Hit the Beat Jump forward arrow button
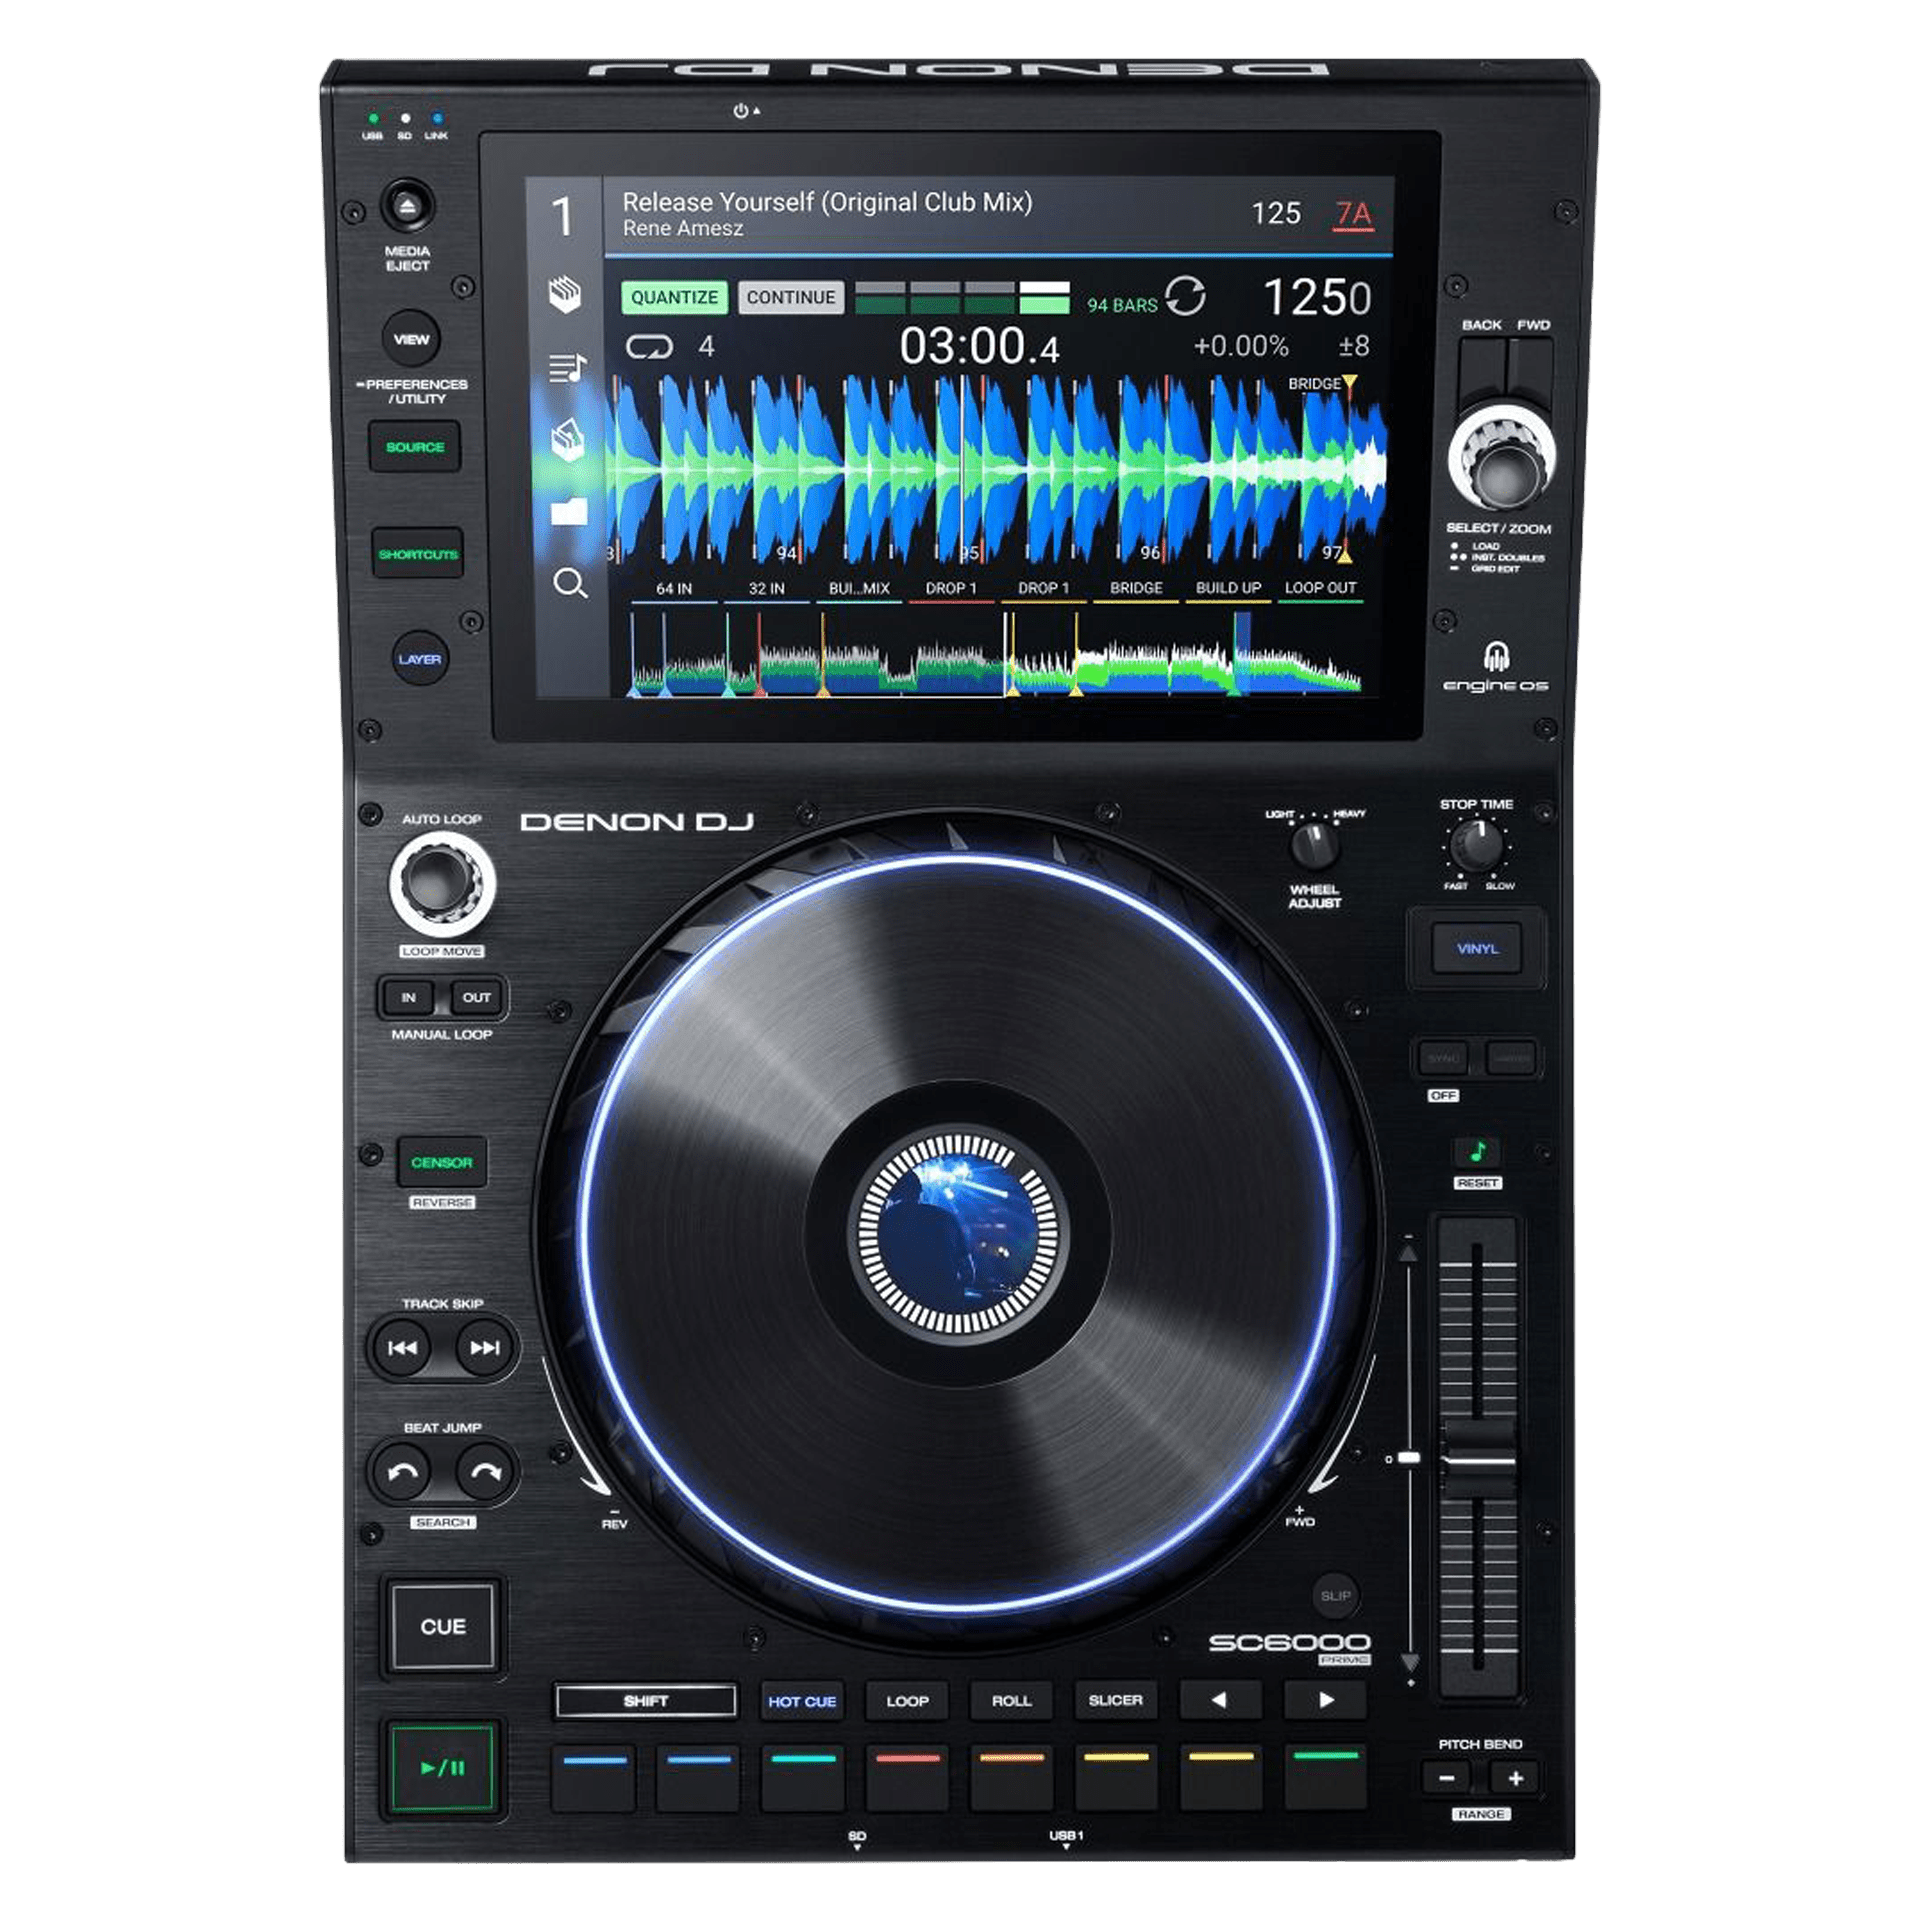Viewport: 1920px width, 1920px height. (485, 1471)
